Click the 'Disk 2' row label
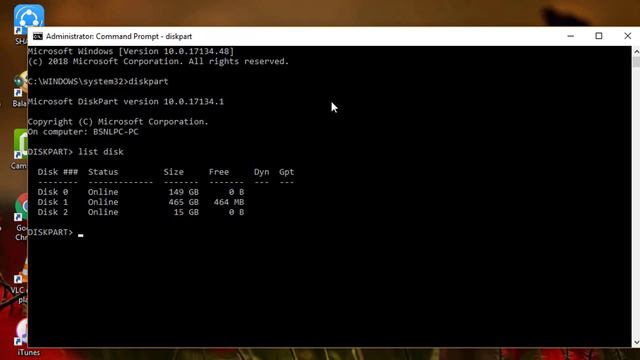 (53, 212)
